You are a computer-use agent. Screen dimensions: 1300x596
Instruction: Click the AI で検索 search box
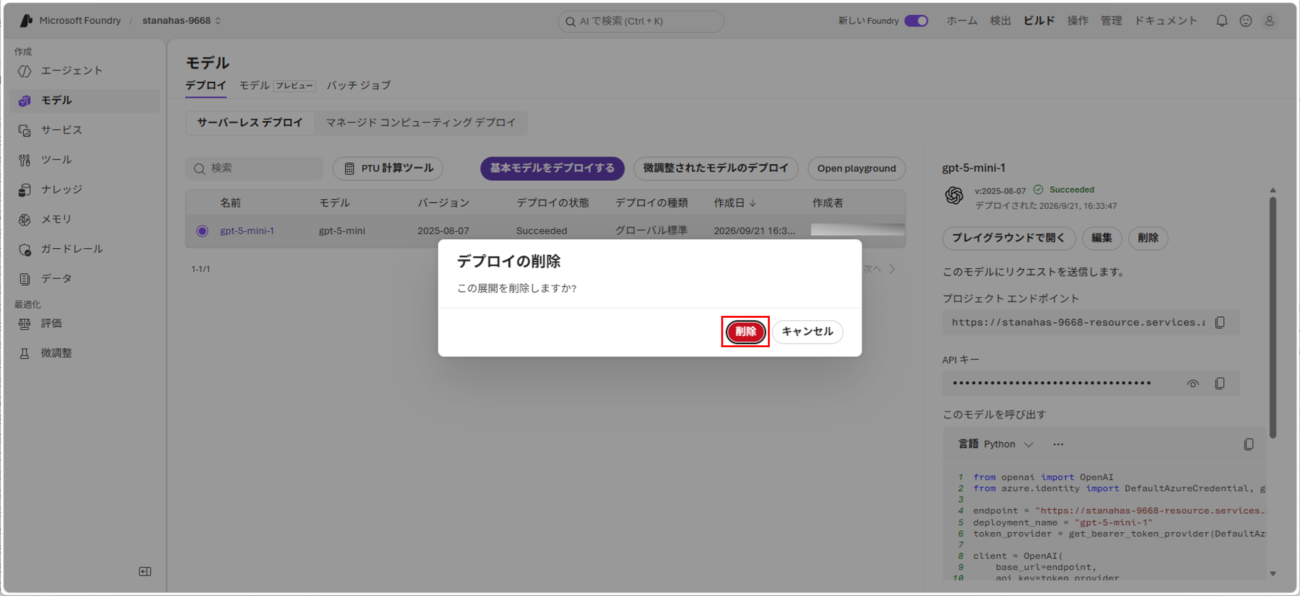coord(640,21)
